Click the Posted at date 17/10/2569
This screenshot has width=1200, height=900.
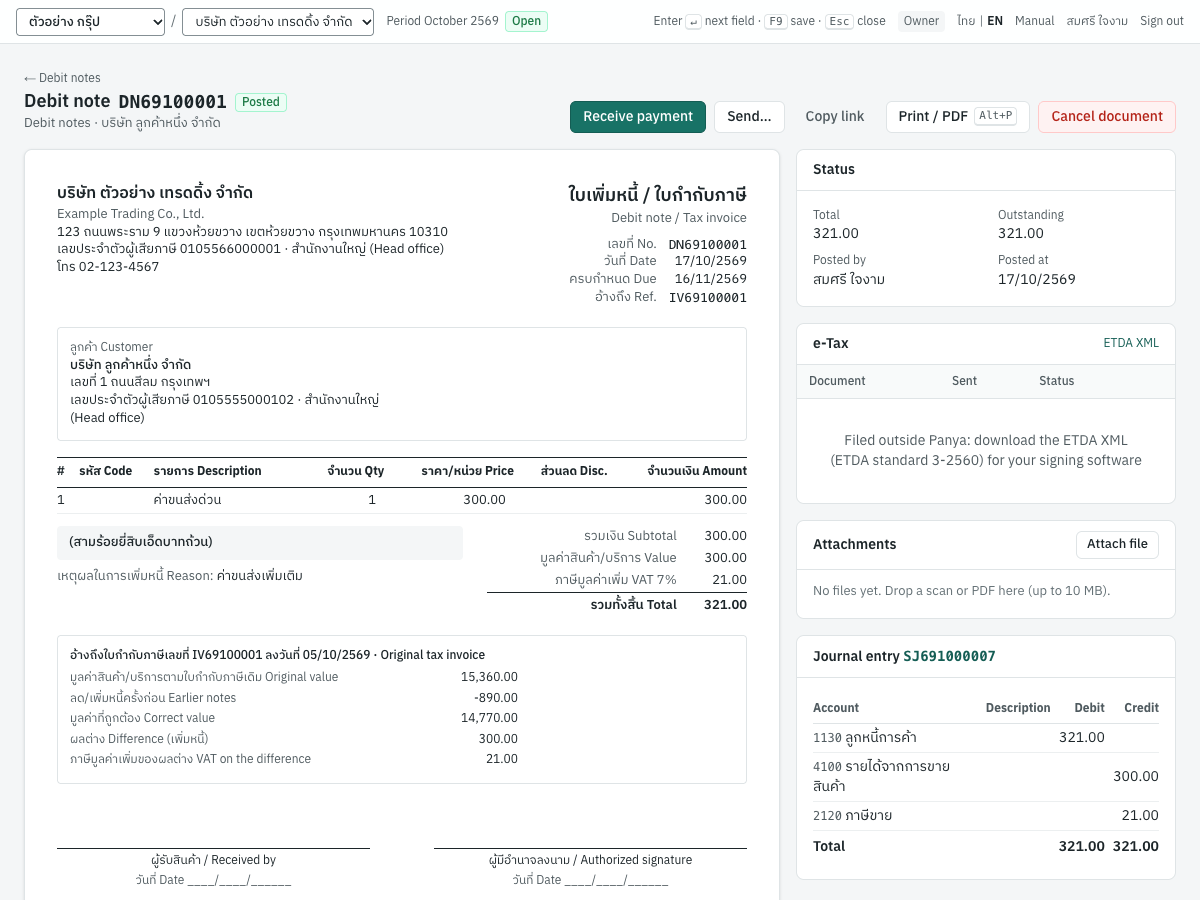click(1037, 279)
